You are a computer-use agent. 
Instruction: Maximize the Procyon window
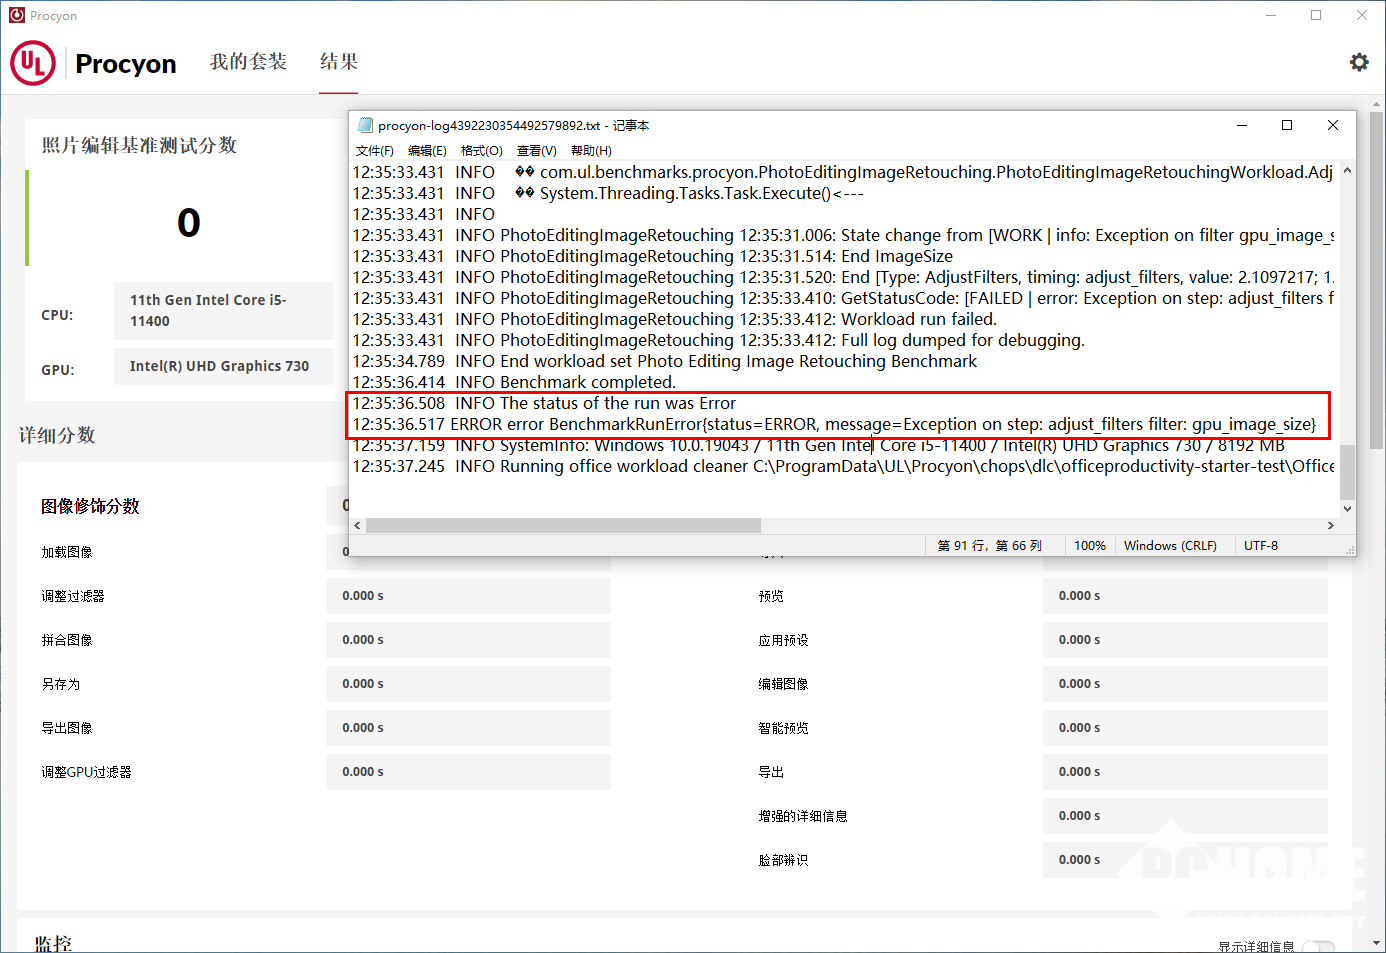(x=1316, y=15)
